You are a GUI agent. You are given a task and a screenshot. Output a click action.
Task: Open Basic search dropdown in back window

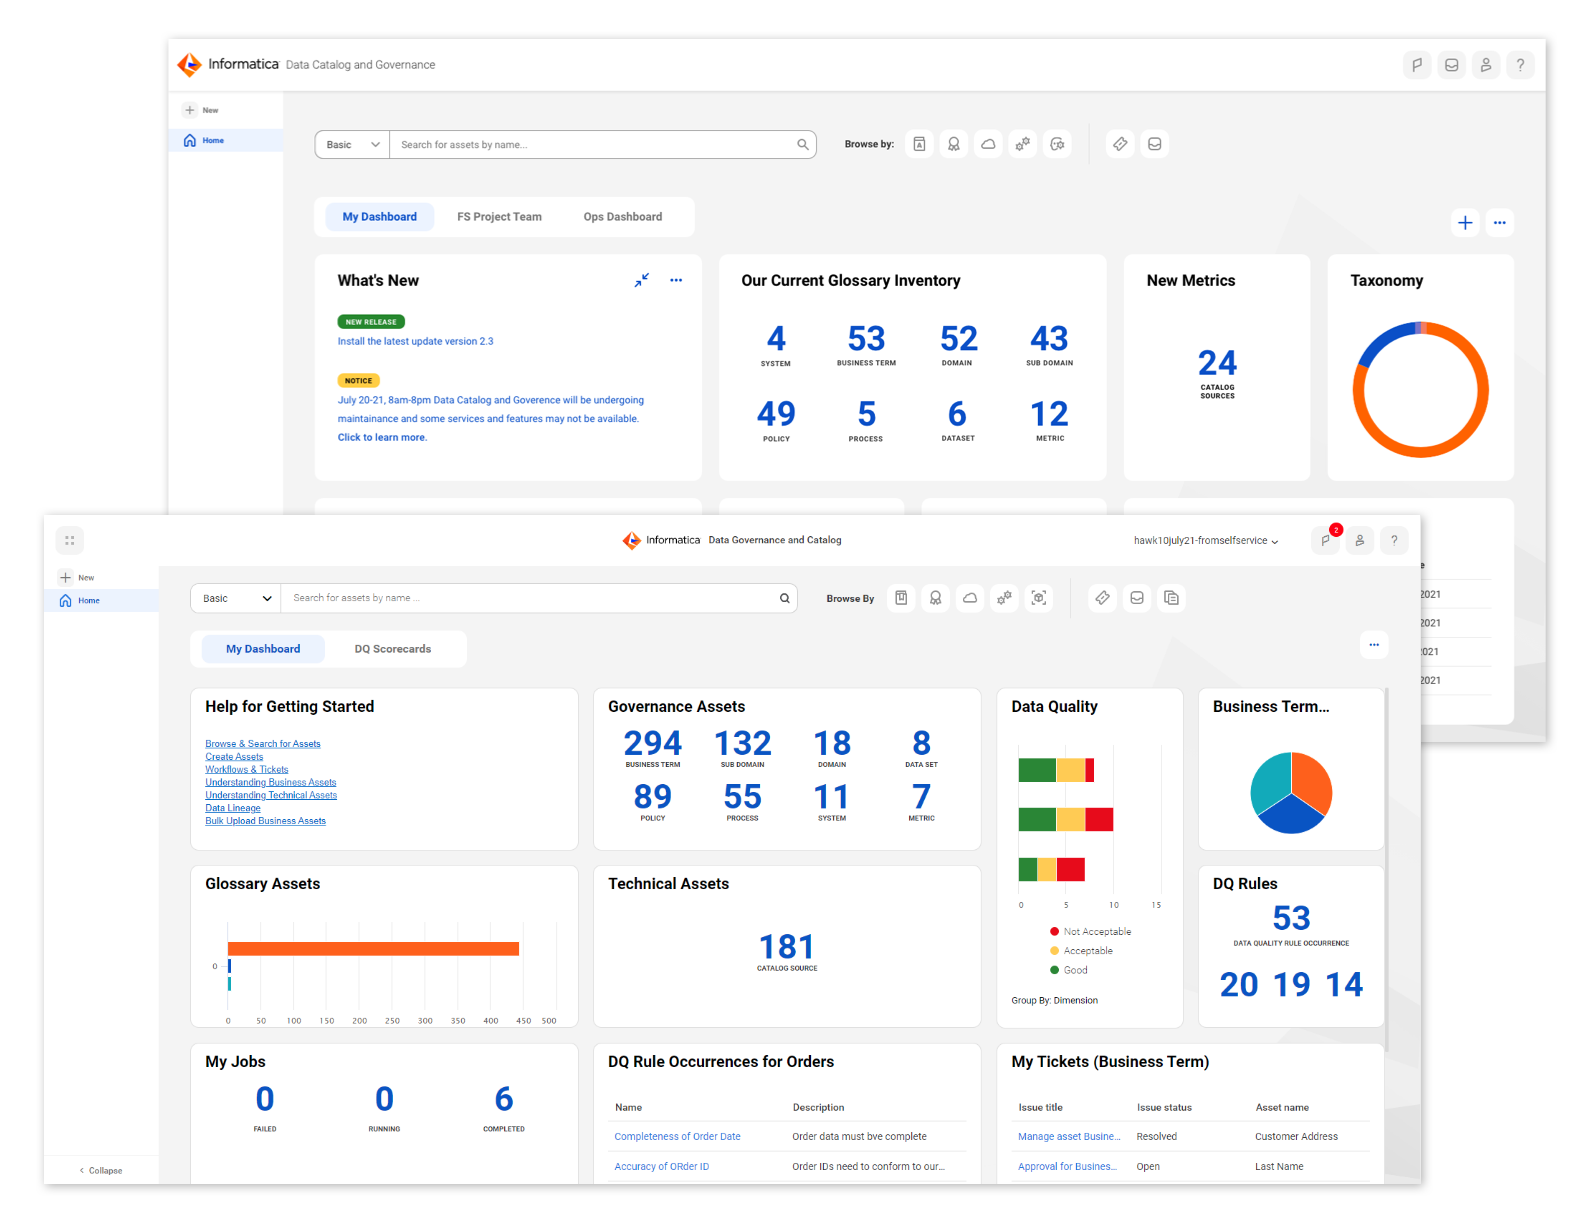click(353, 144)
